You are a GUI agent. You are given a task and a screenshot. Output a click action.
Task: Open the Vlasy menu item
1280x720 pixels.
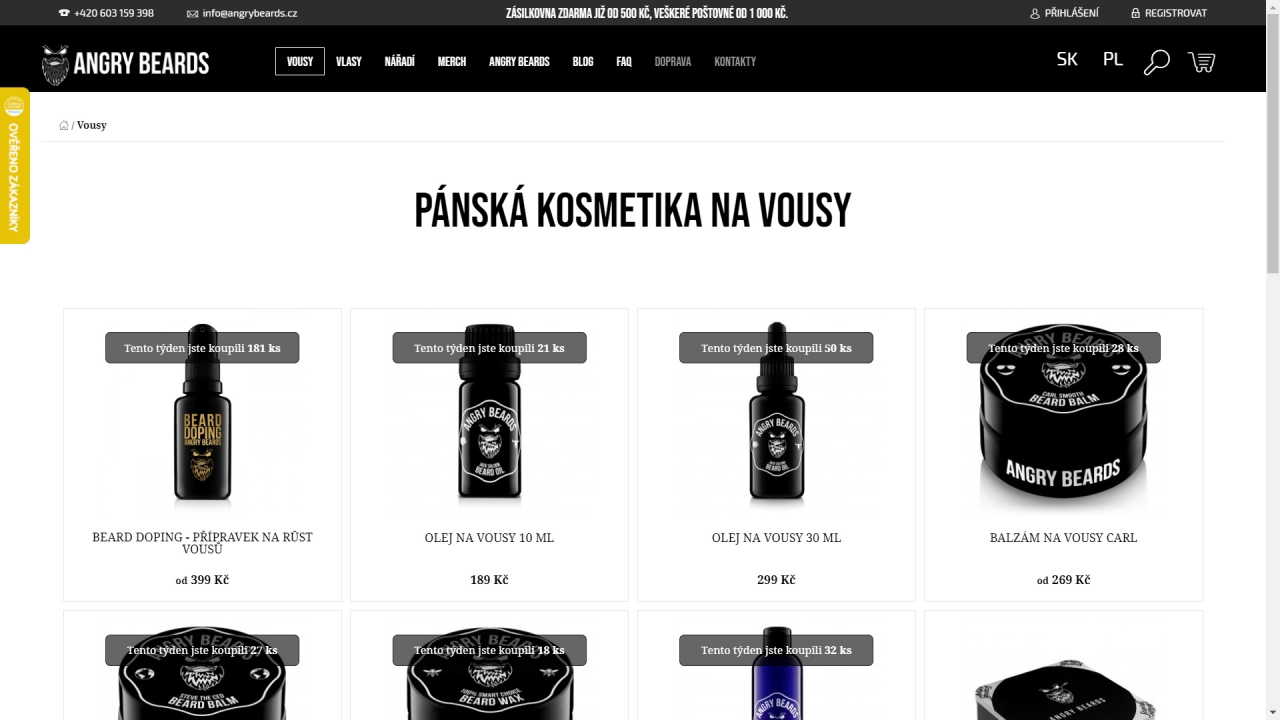pos(349,61)
